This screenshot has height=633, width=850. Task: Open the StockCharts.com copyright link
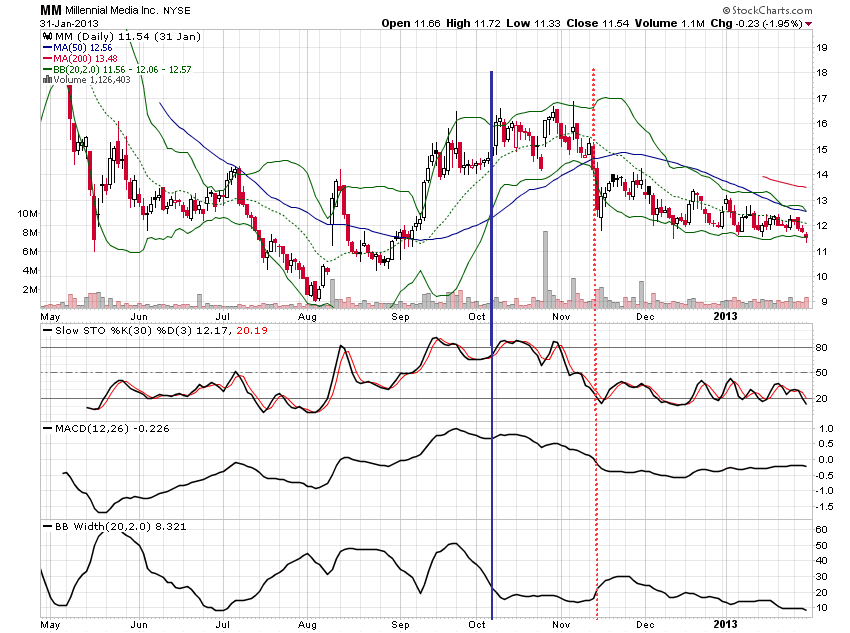[768, 10]
